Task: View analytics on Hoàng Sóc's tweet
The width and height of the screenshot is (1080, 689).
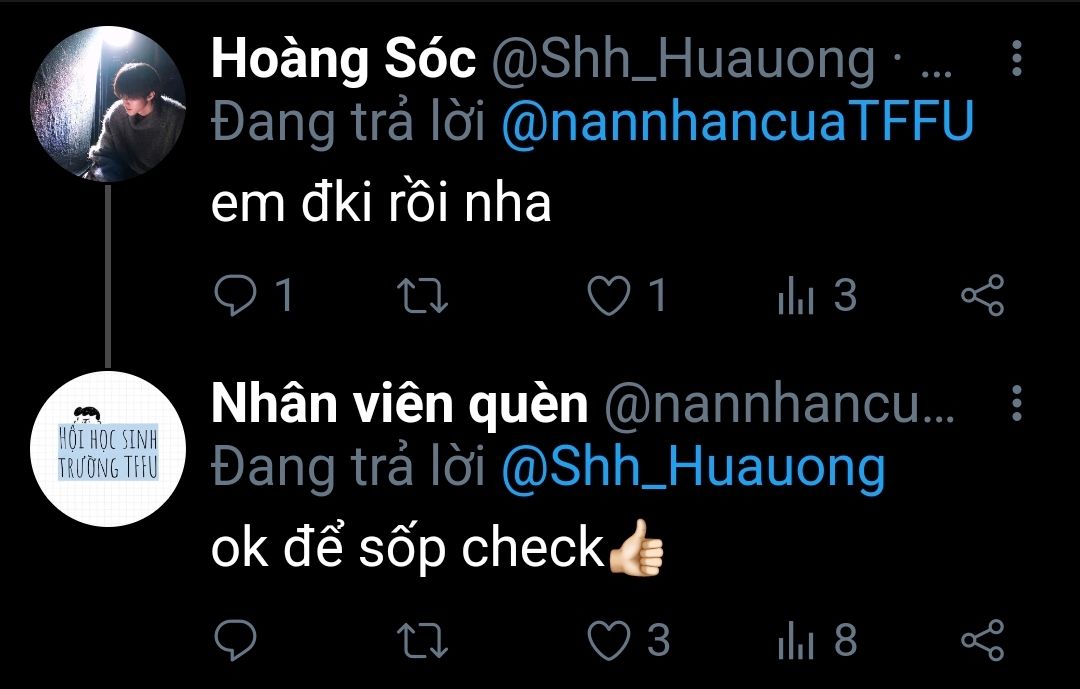Action: pos(797,296)
